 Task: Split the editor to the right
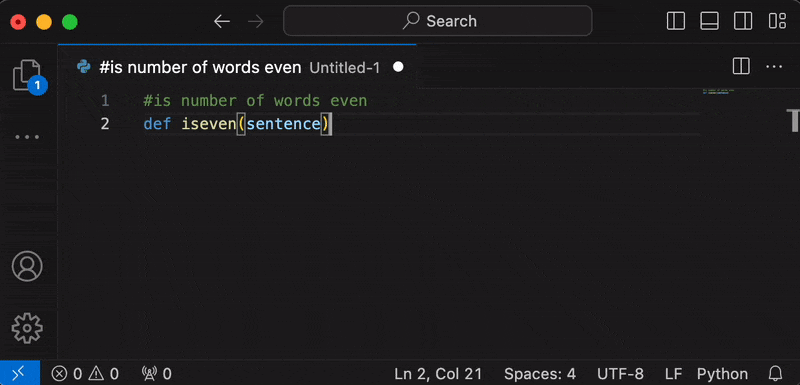coord(741,66)
